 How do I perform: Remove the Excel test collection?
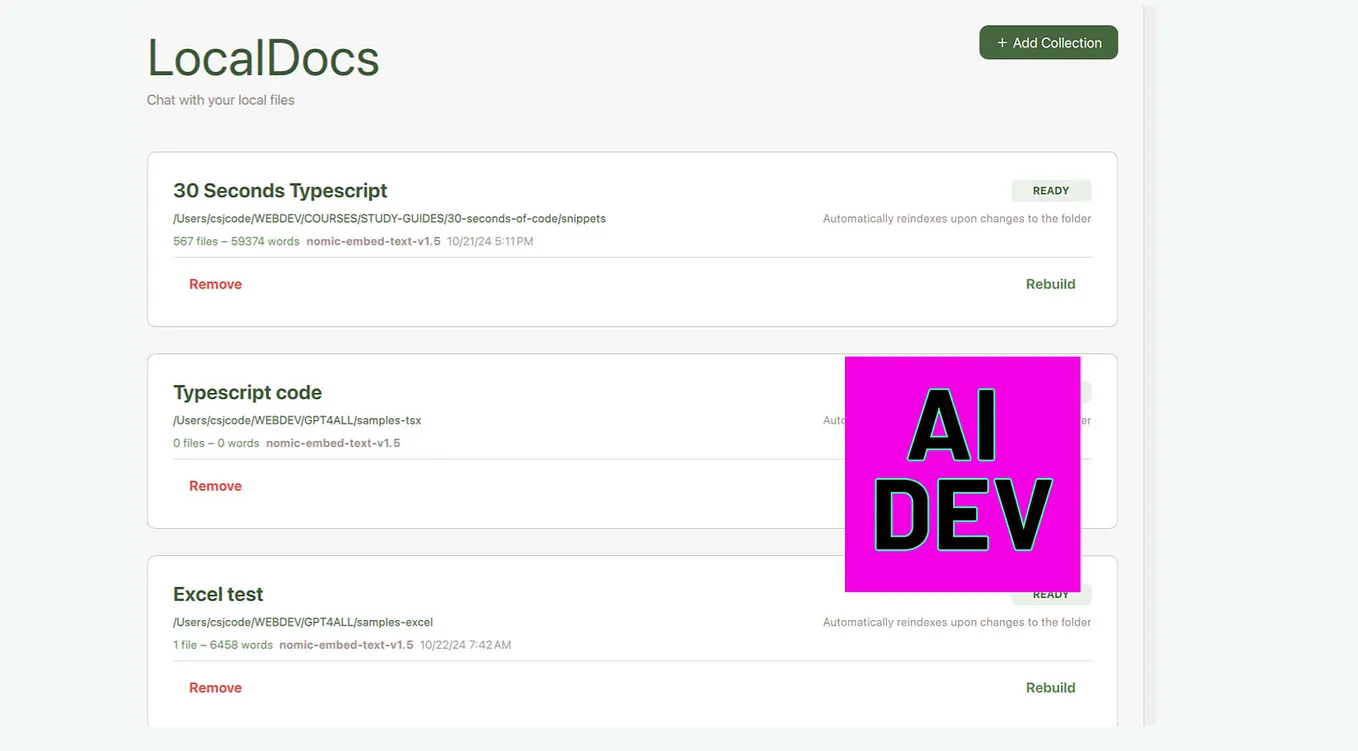coord(215,687)
